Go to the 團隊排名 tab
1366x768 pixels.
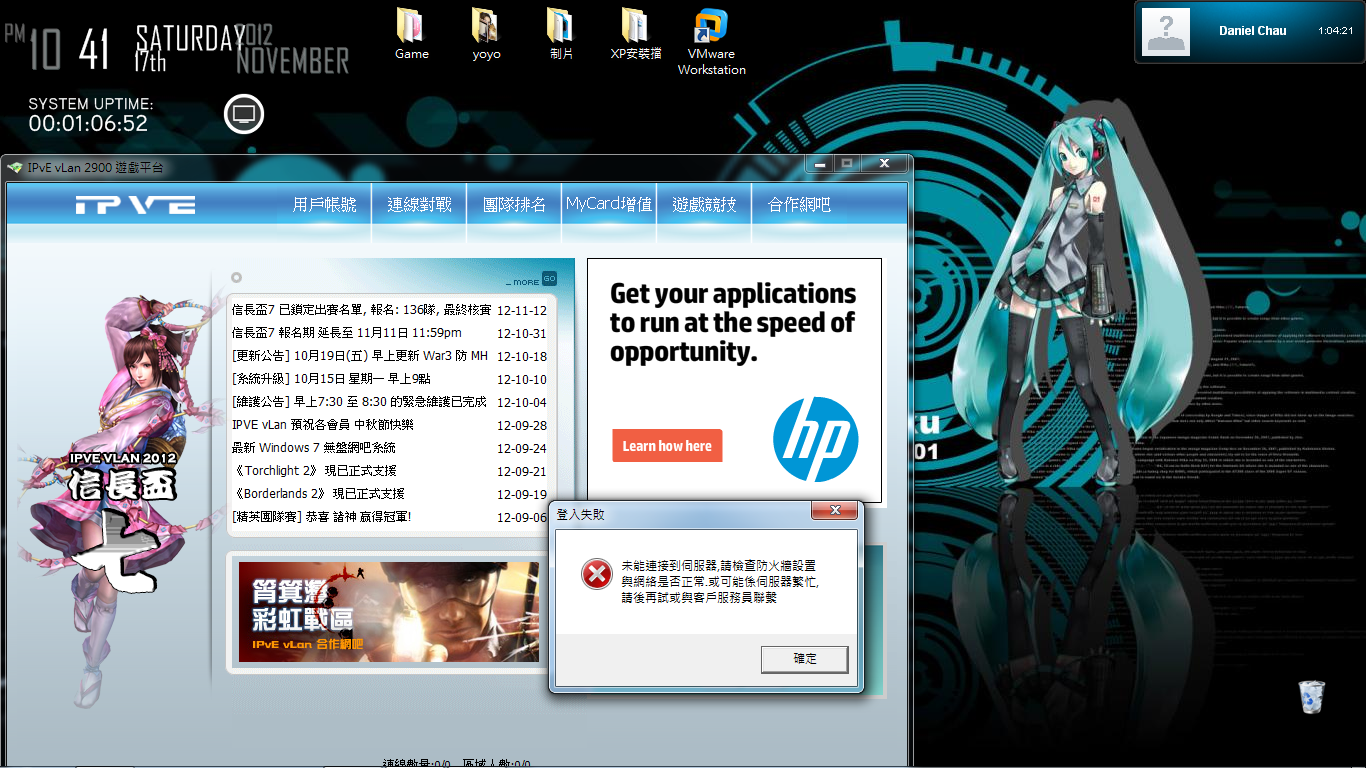(514, 204)
